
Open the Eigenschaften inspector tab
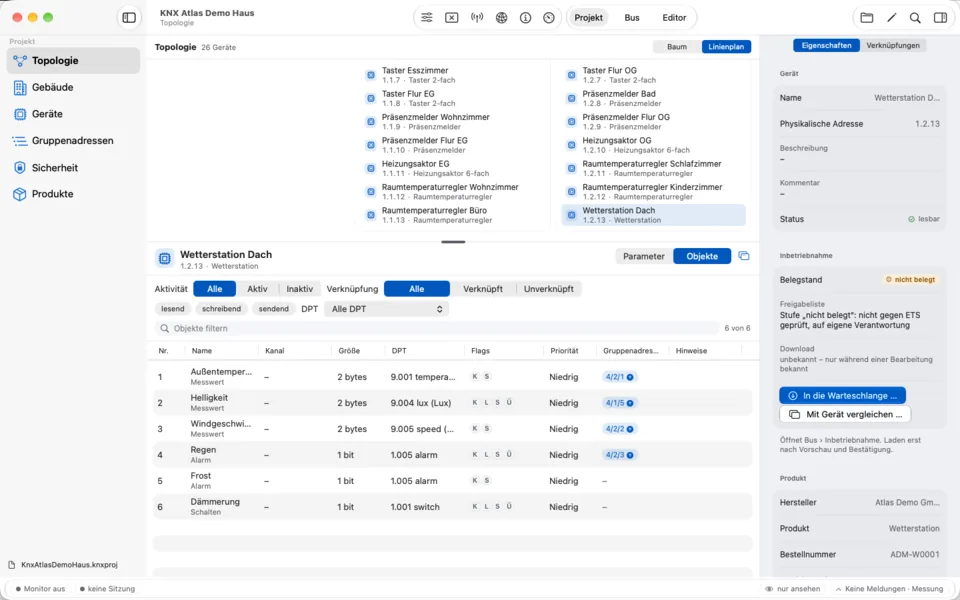click(x=827, y=45)
